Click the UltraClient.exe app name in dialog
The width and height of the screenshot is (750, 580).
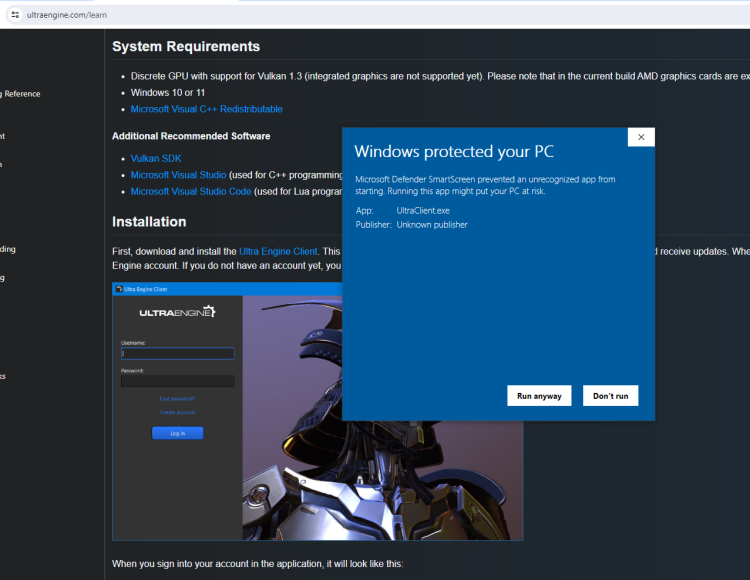point(423,210)
